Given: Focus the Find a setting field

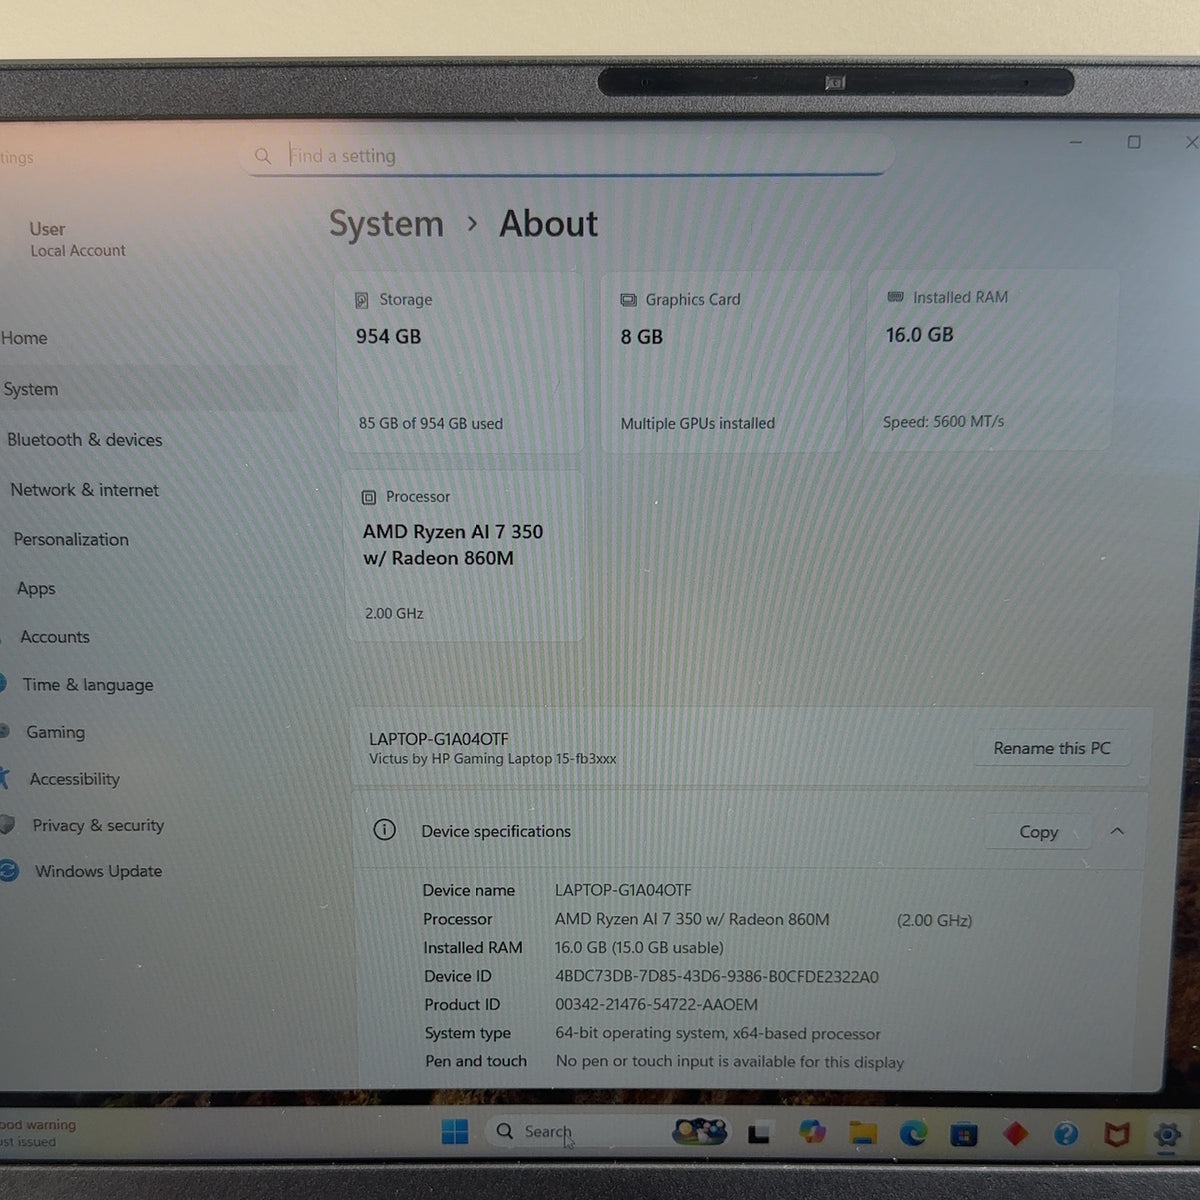Looking at the screenshot, I should 566,156.
